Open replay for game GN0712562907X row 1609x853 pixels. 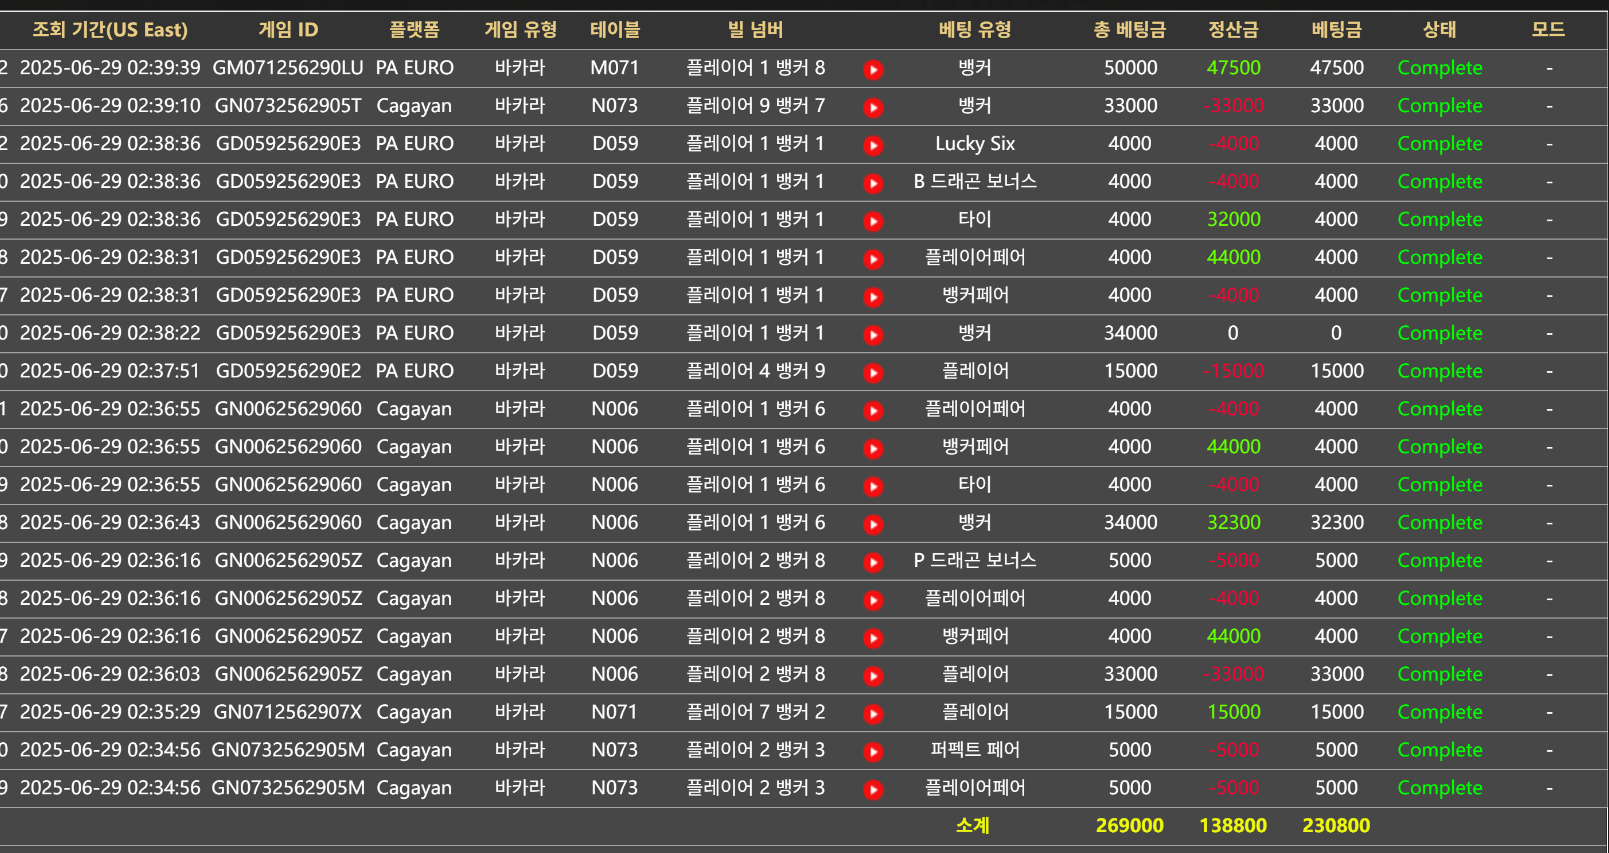tap(873, 714)
